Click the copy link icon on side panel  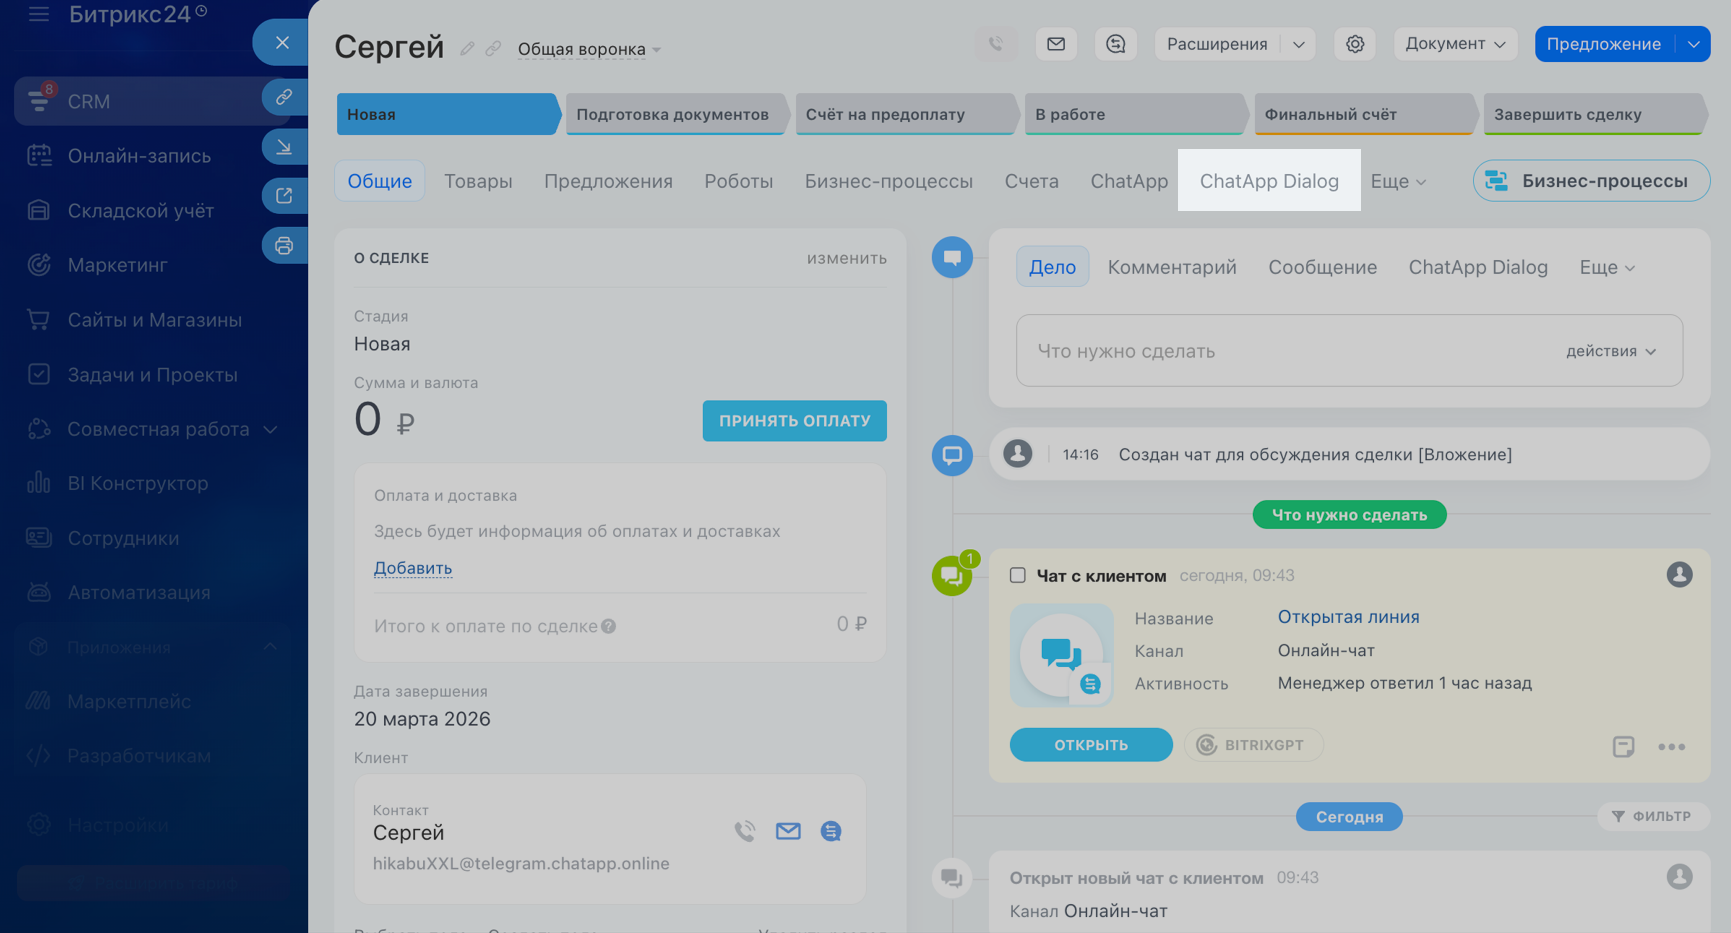point(284,97)
